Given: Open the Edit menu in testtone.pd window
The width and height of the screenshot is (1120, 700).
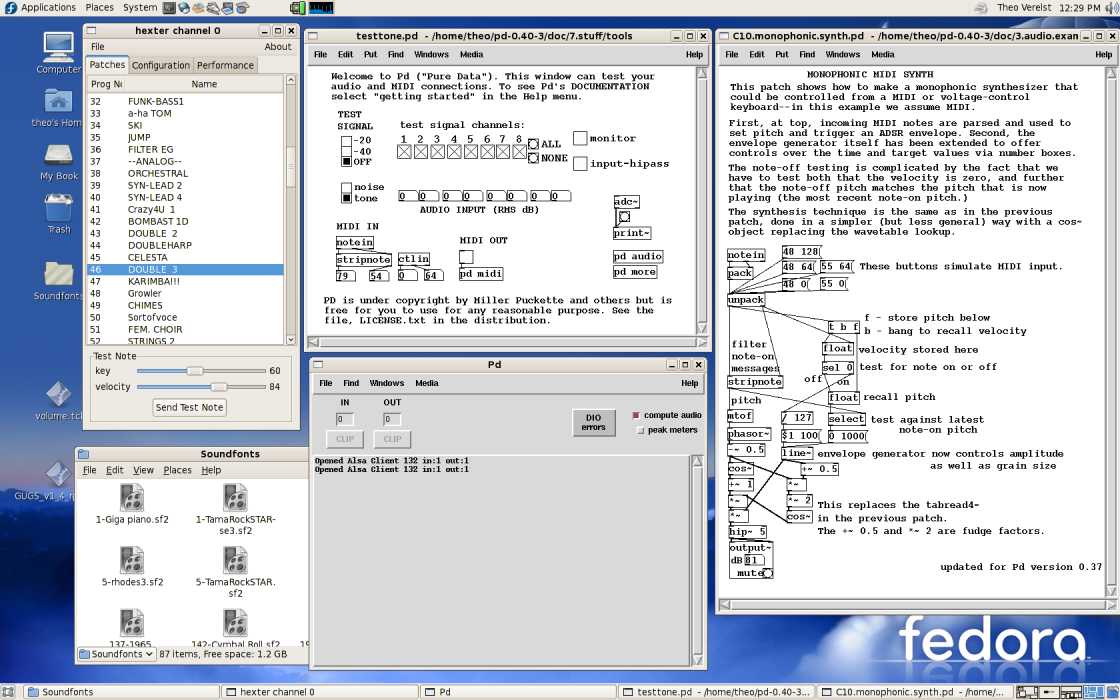Looking at the screenshot, I should pos(346,54).
